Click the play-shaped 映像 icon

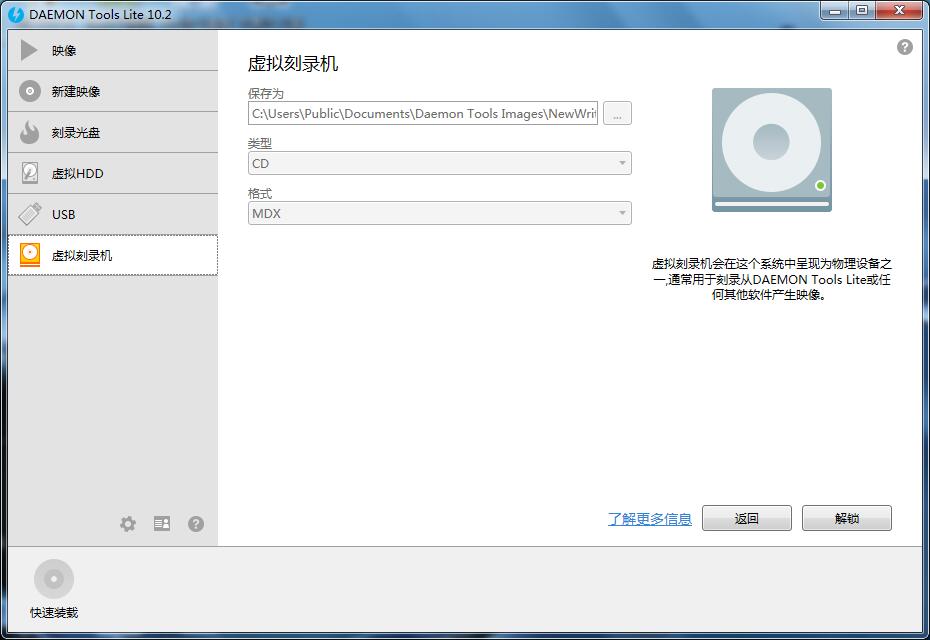[29, 50]
